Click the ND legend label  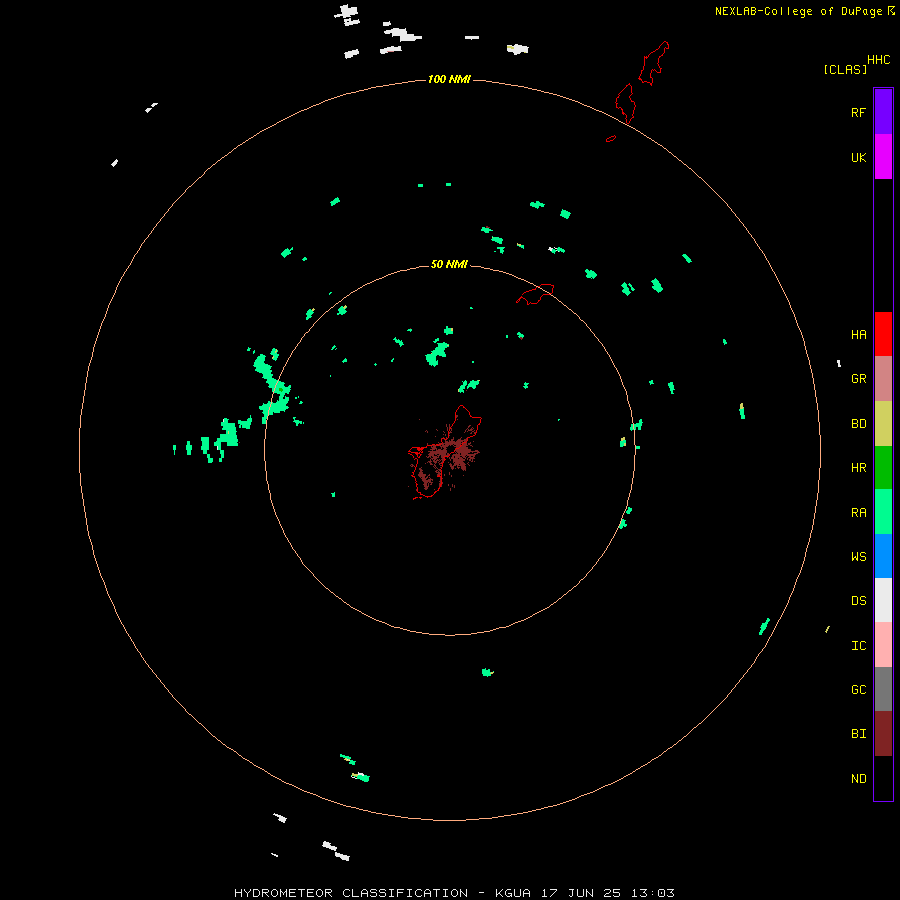pos(858,779)
